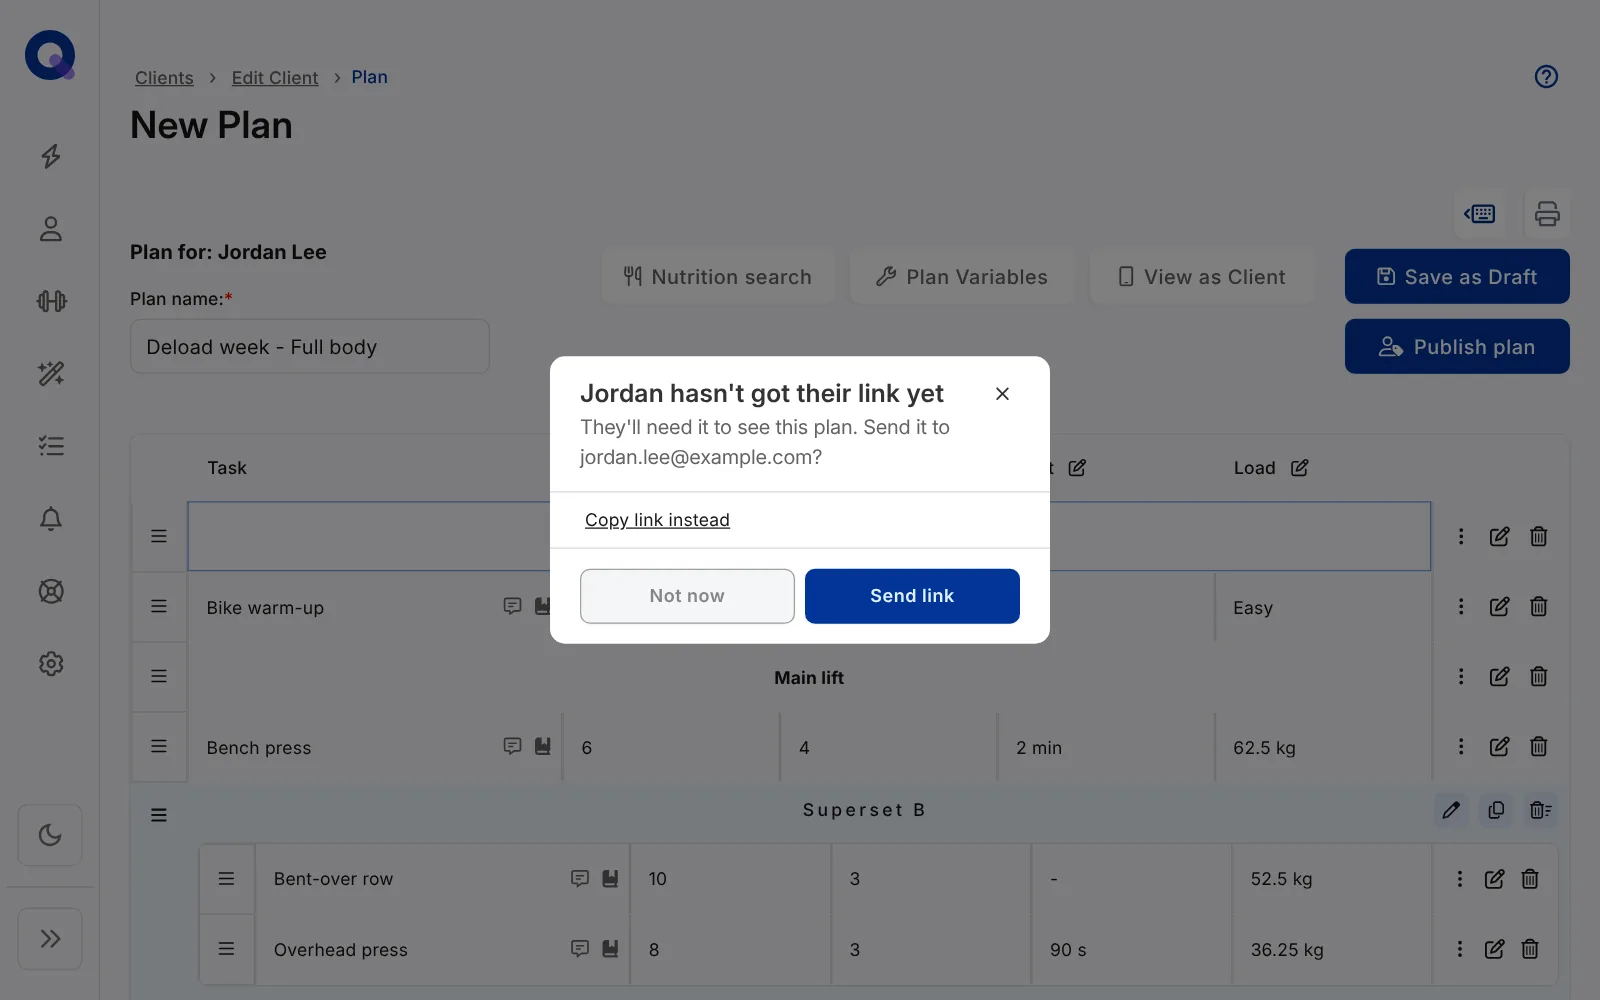Open the settings gear icon
Viewport: 1600px width, 1000px height.
tap(51, 664)
